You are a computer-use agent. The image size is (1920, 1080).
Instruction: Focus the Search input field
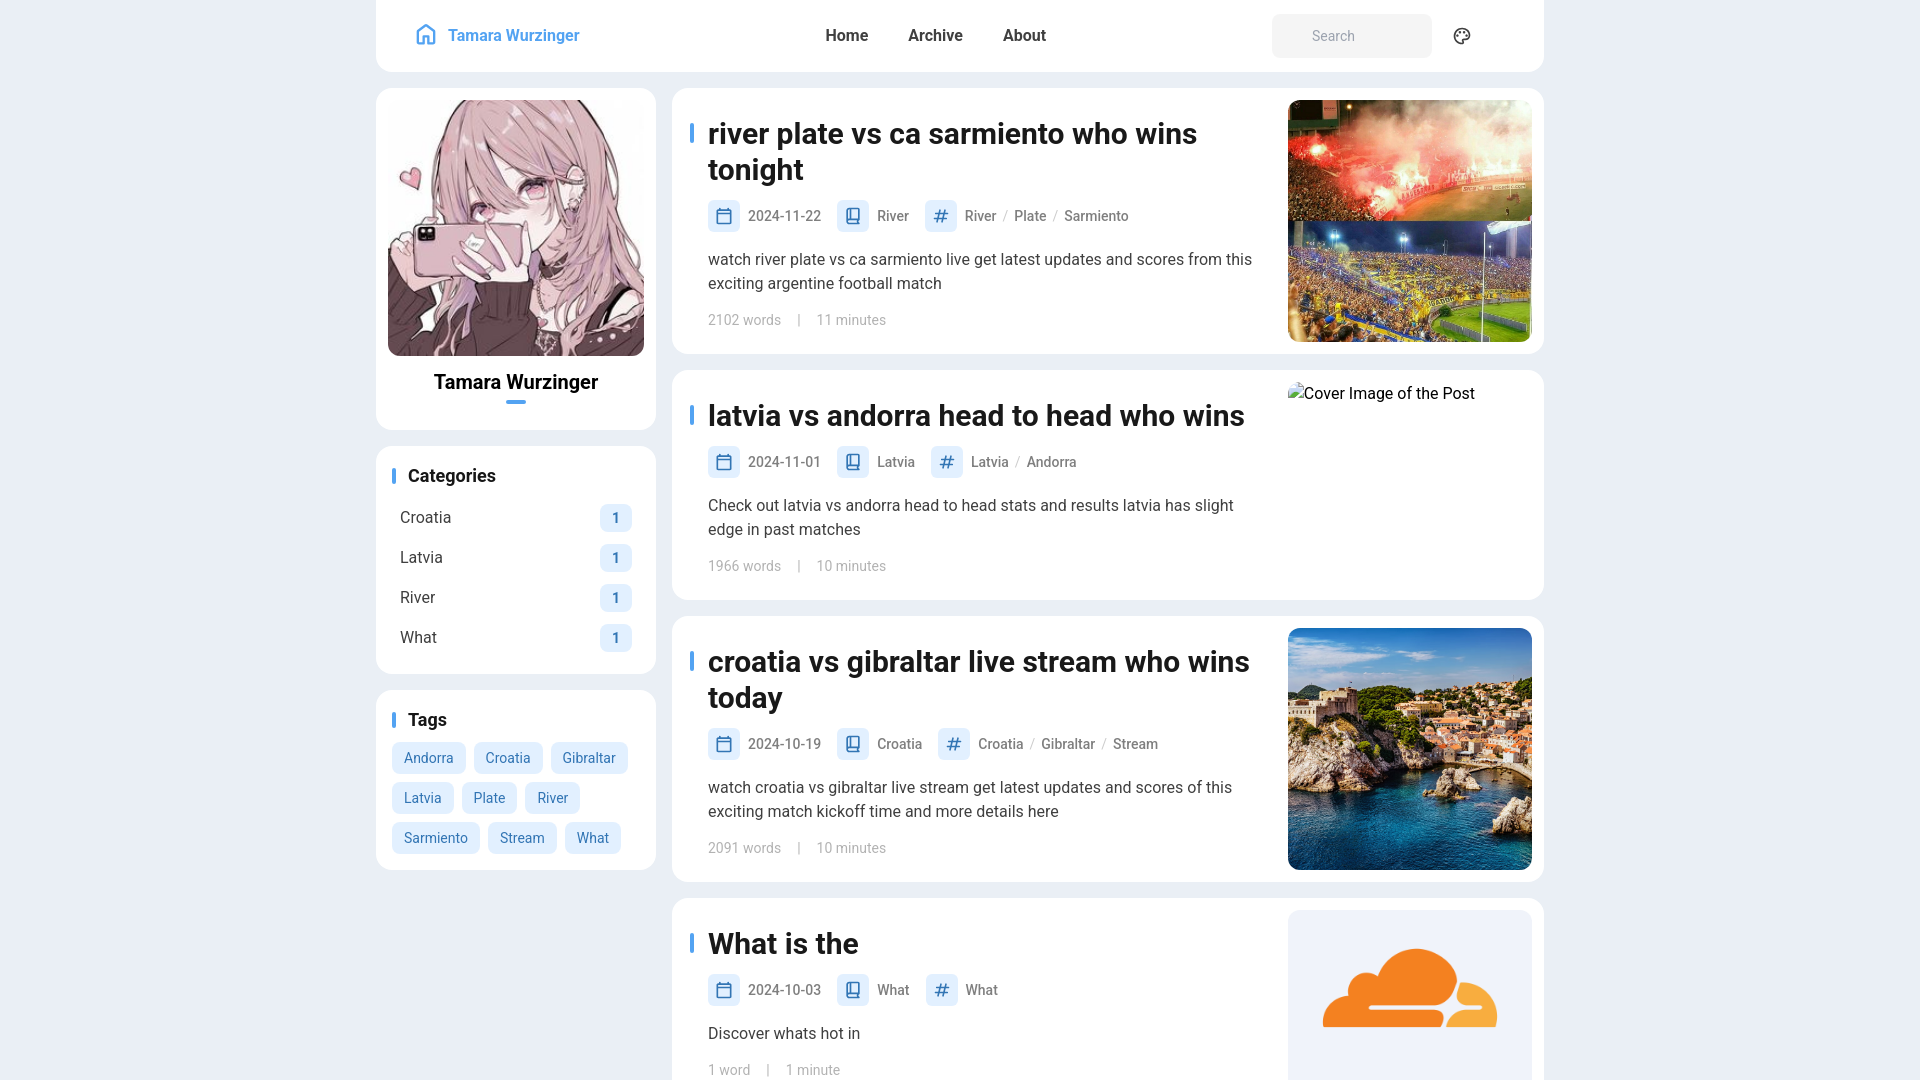click(1352, 36)
